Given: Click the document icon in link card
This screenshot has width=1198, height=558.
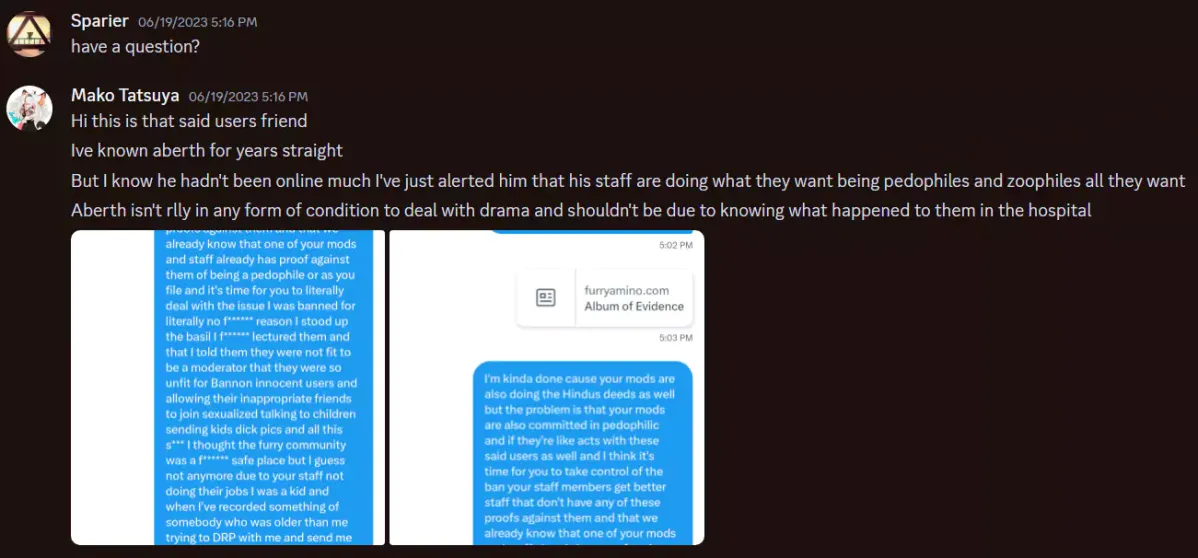Looking at the screenshot, I should pos(546,298).
